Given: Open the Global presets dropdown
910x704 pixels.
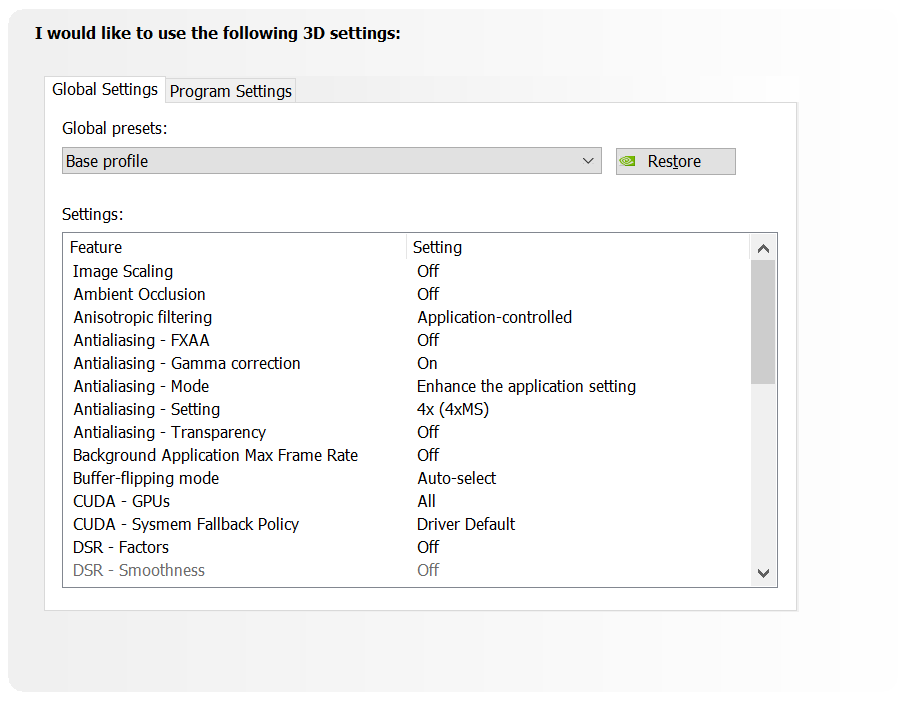Looking at the screenshot, I should click(x=588, y=160).
